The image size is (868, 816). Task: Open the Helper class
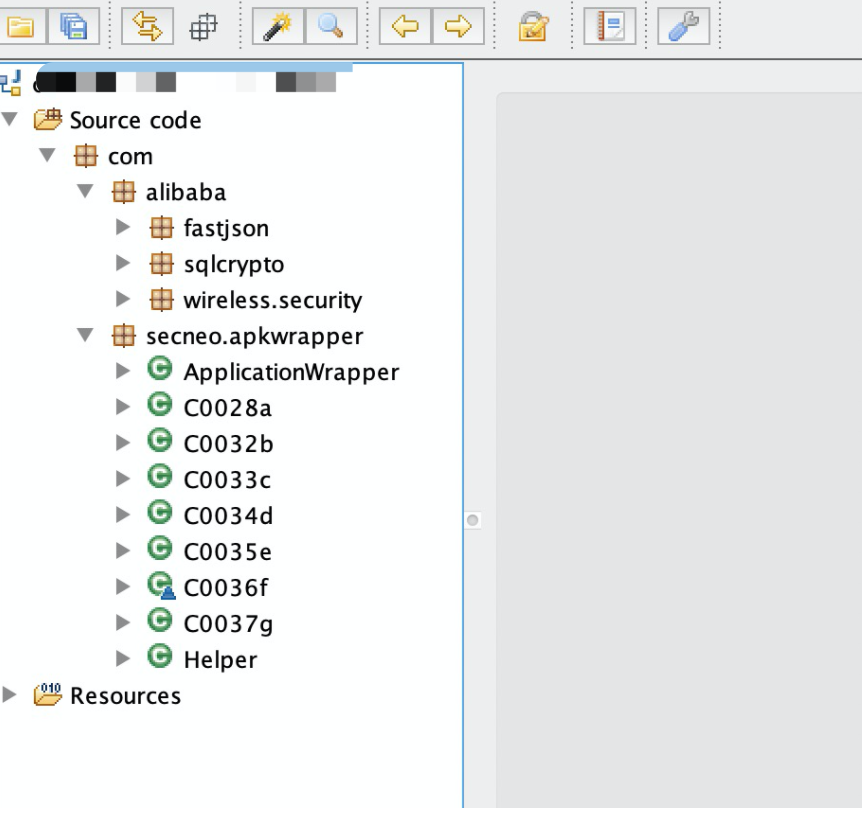click(220, 660)
